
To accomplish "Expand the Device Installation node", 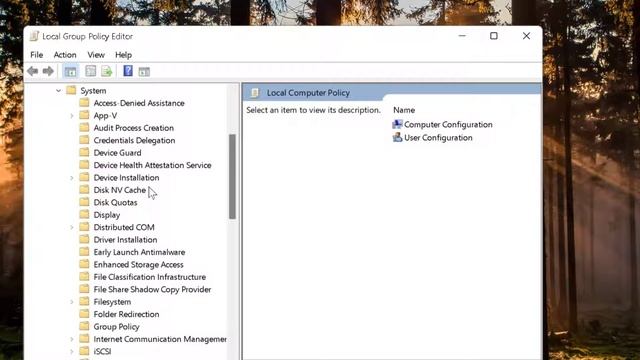I will pos(71,178).
